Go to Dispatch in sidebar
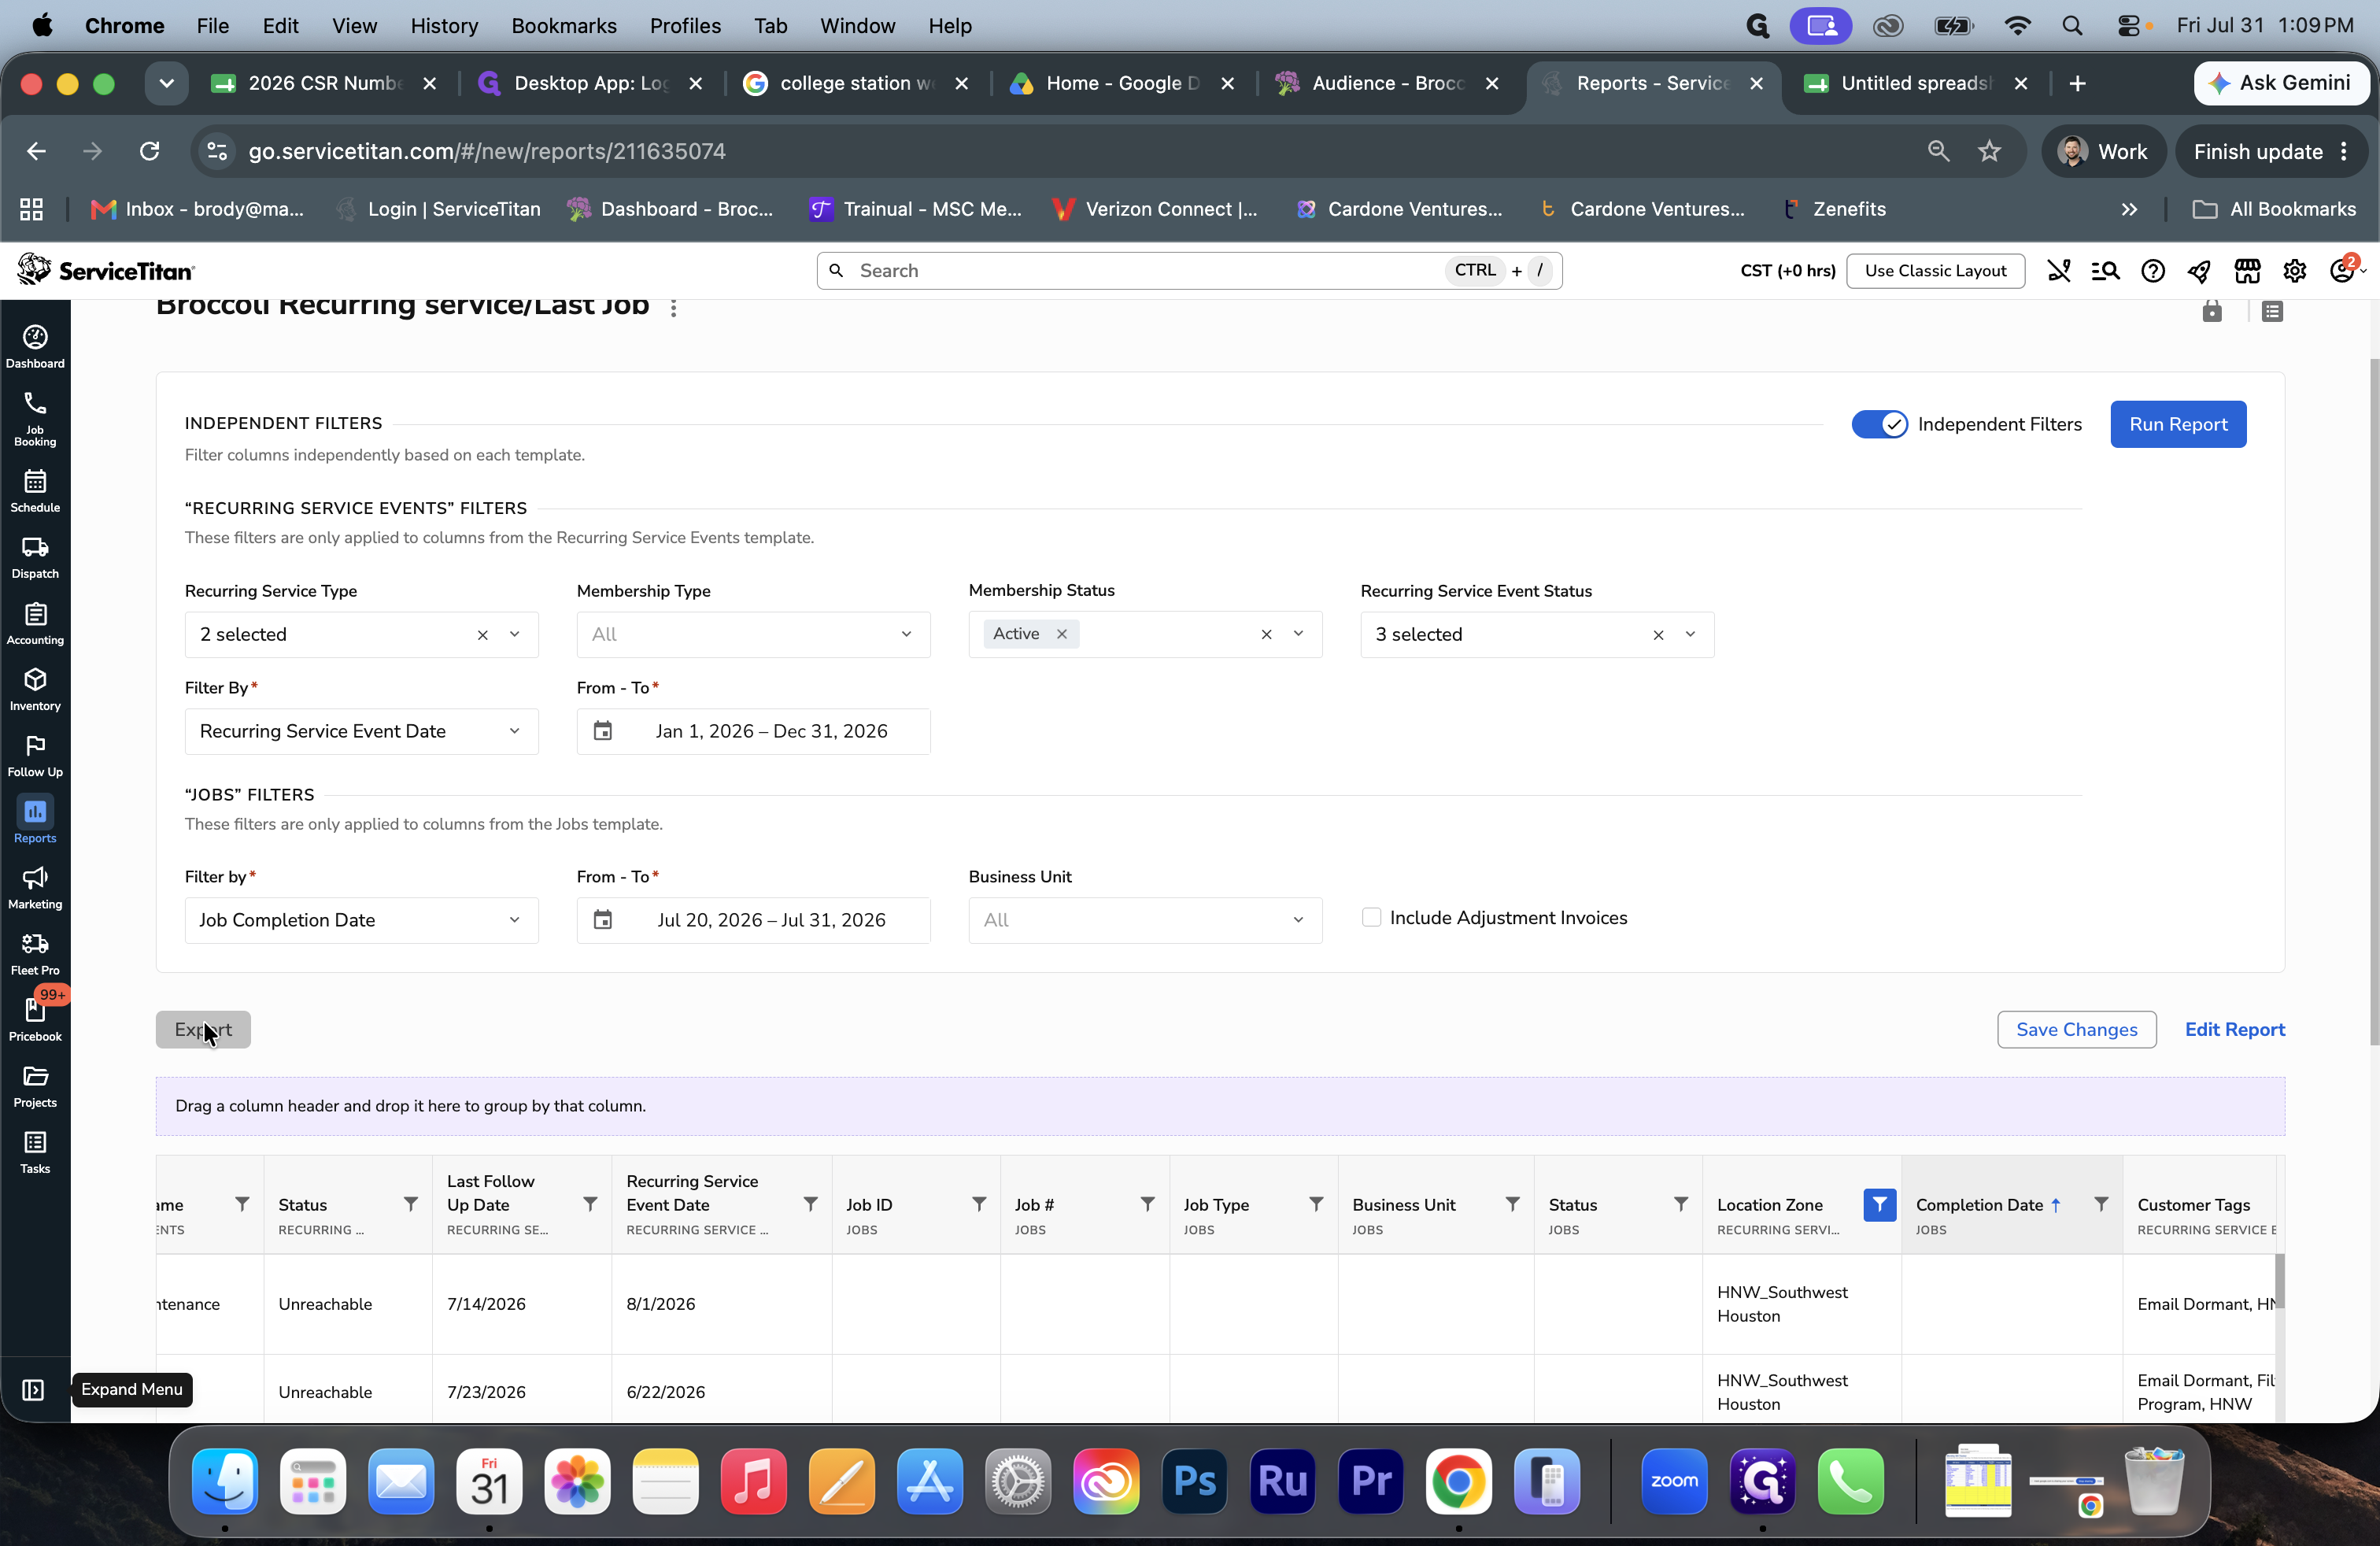 click(35, 557)
